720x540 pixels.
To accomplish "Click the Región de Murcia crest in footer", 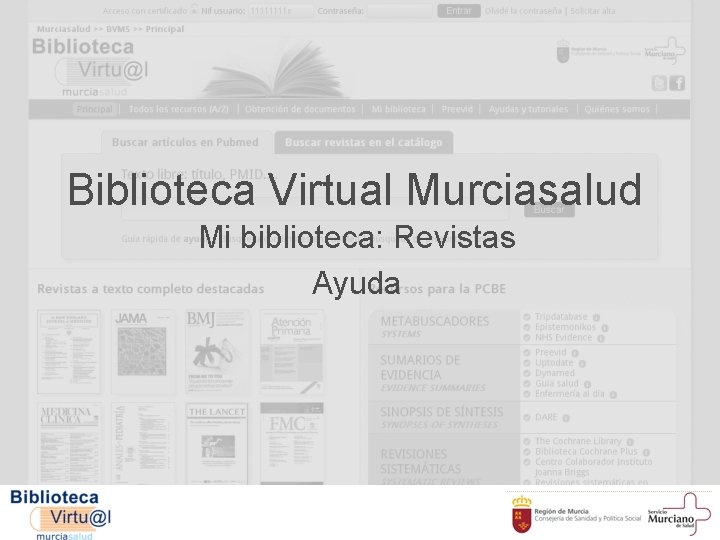I will 522,514.
